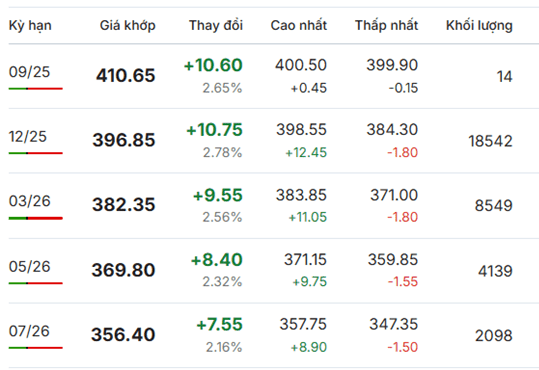
Task: Click the highest price 371.15
Action: tap(306, 260)
